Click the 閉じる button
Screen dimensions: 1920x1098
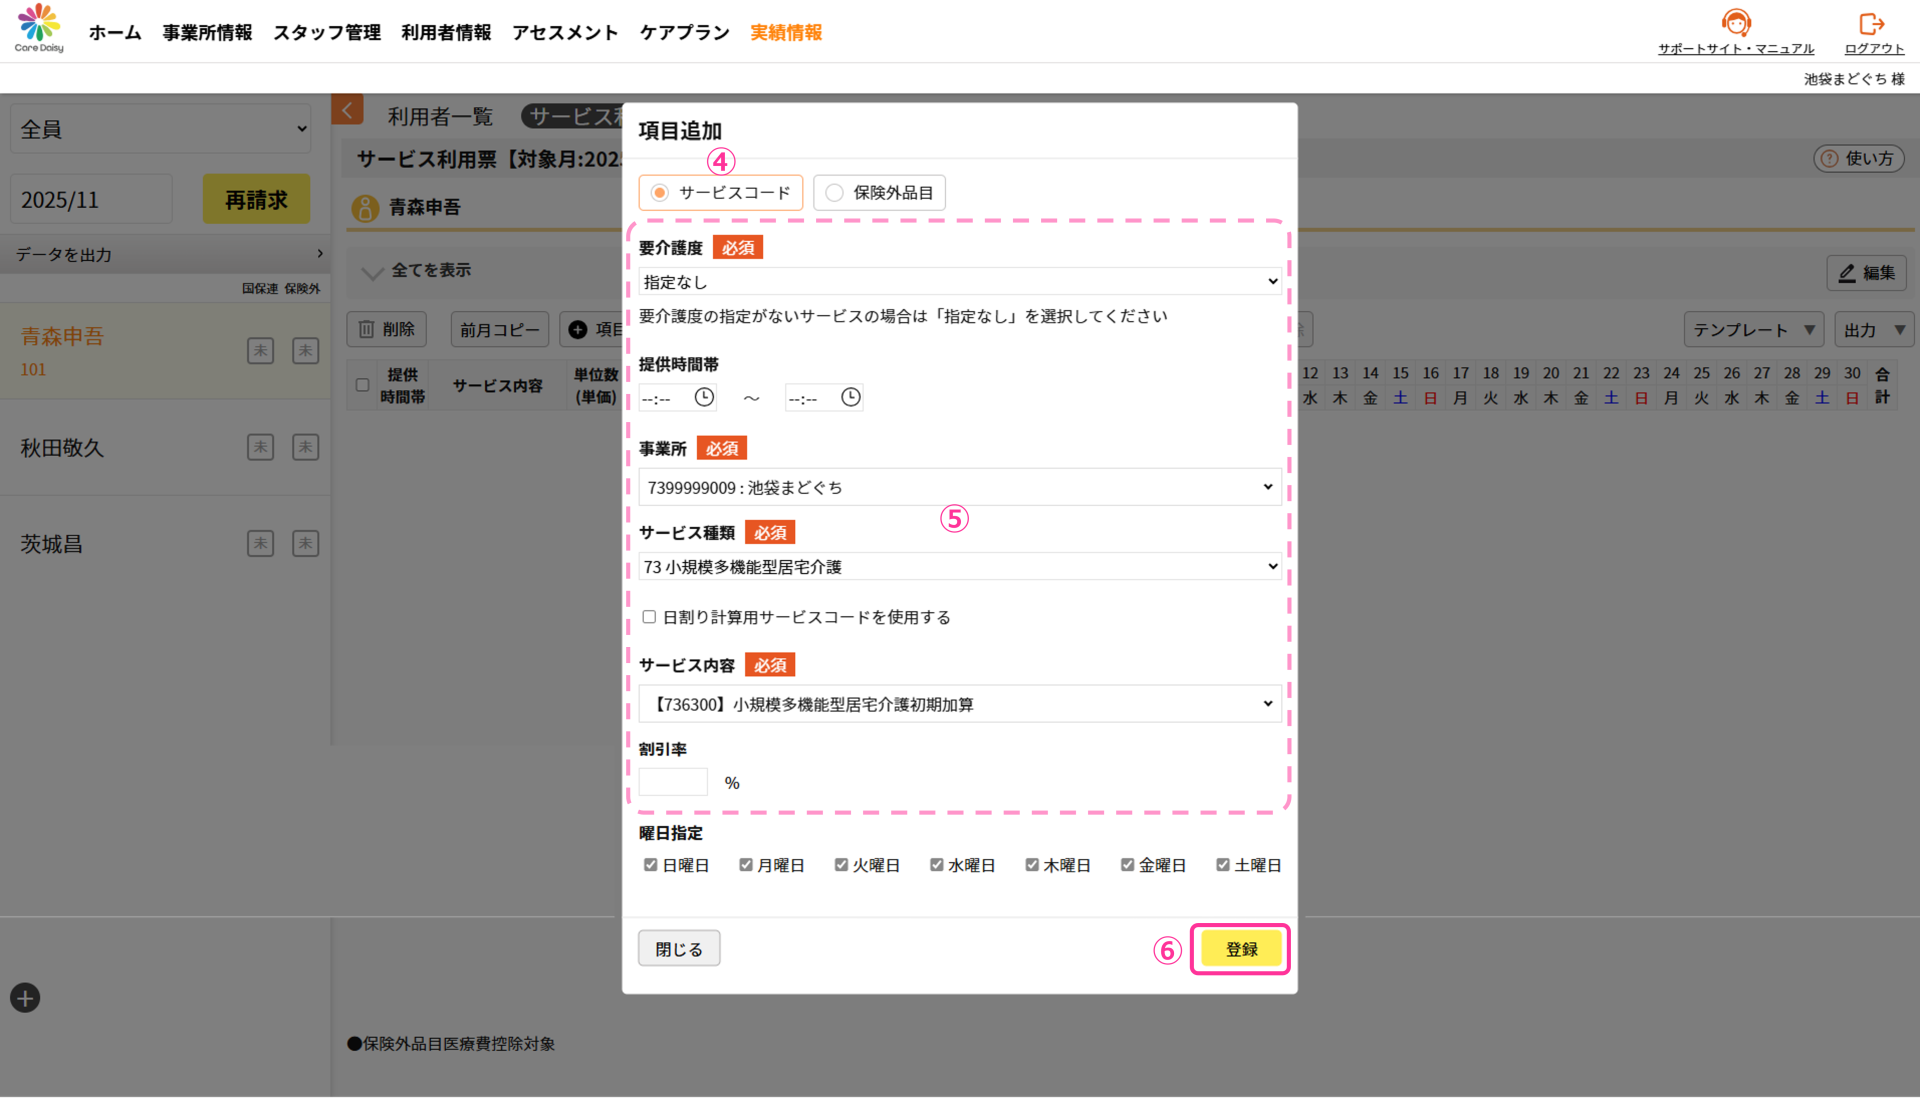point(679,949)
